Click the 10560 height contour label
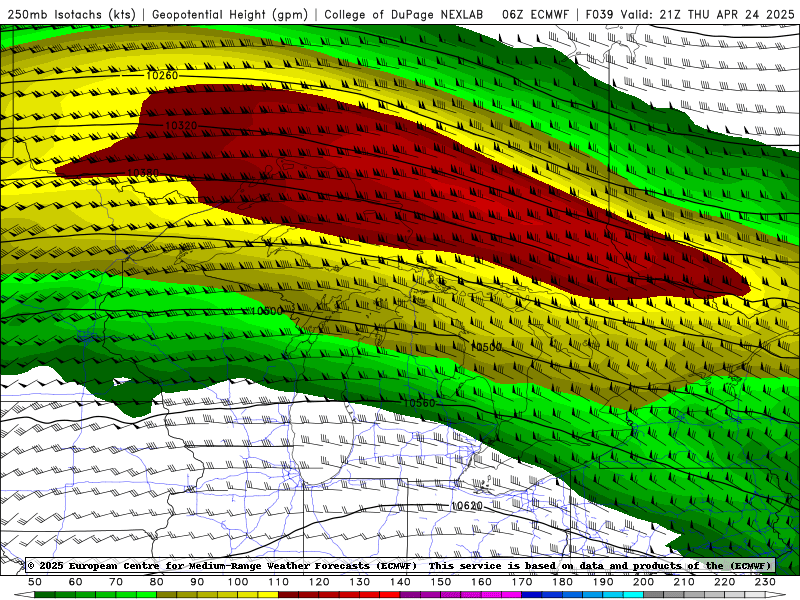The image size is (800, 600). click(x=419, y=403)
